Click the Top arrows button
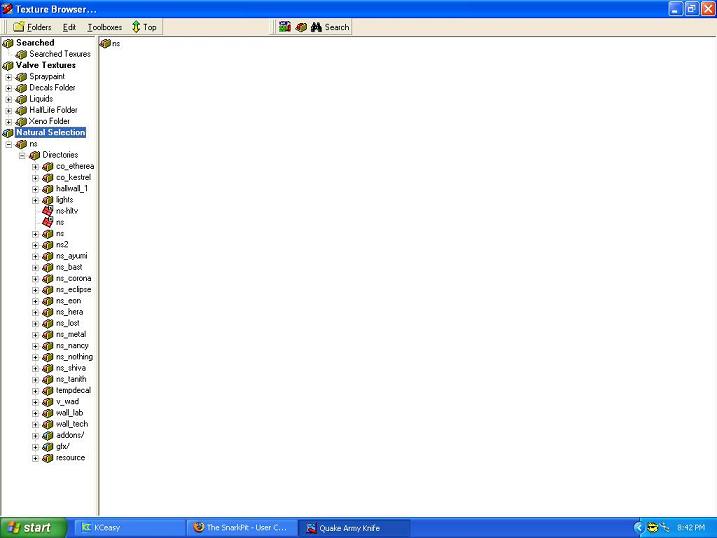 [144, 27]
